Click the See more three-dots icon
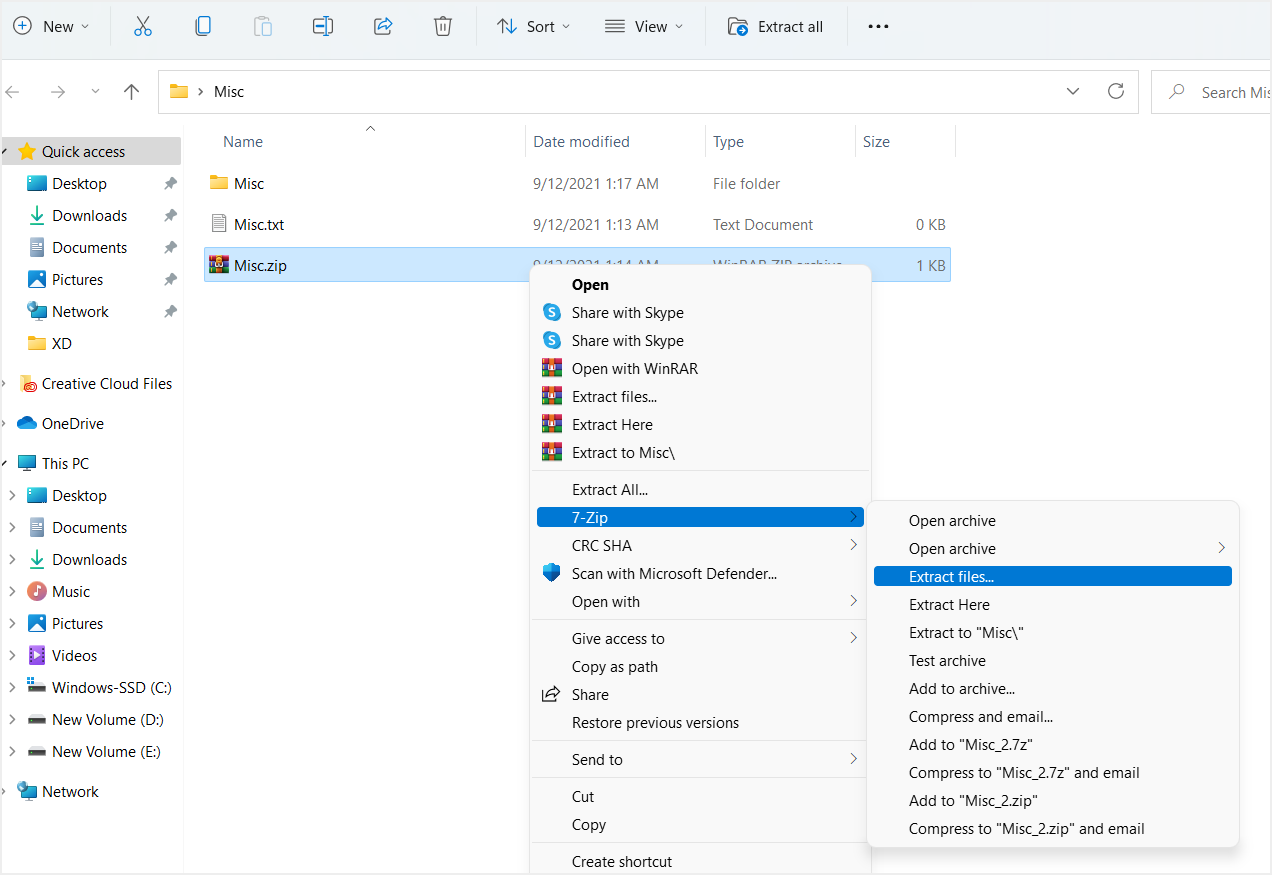This screenshot has width=1272, height=875. [878, 27]
